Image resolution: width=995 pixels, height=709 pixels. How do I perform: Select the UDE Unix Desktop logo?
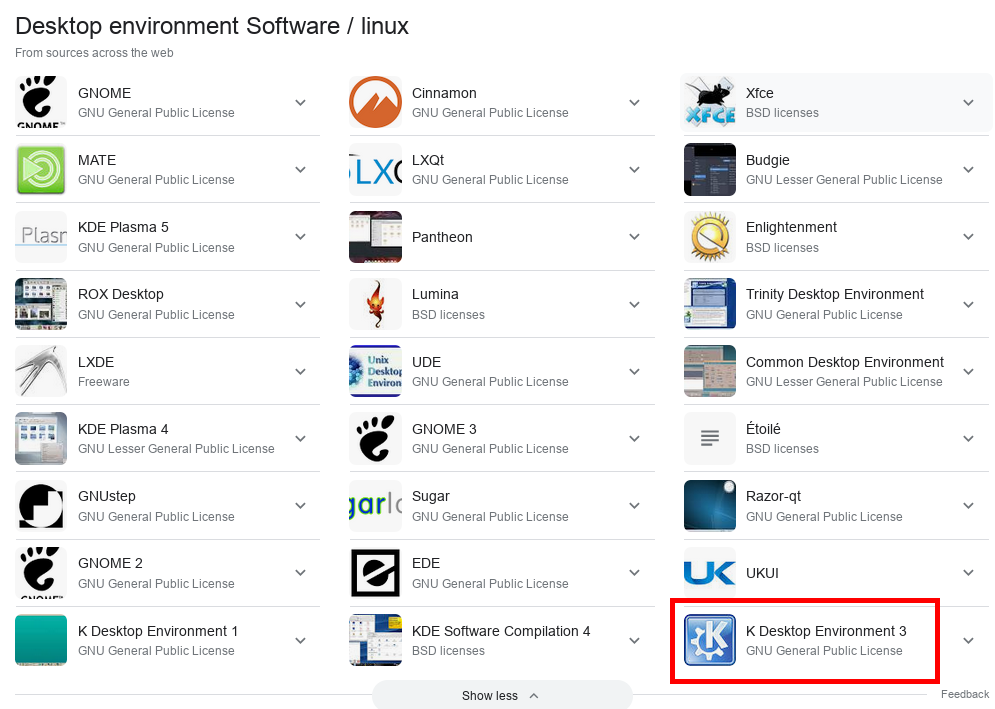(375, 371)
